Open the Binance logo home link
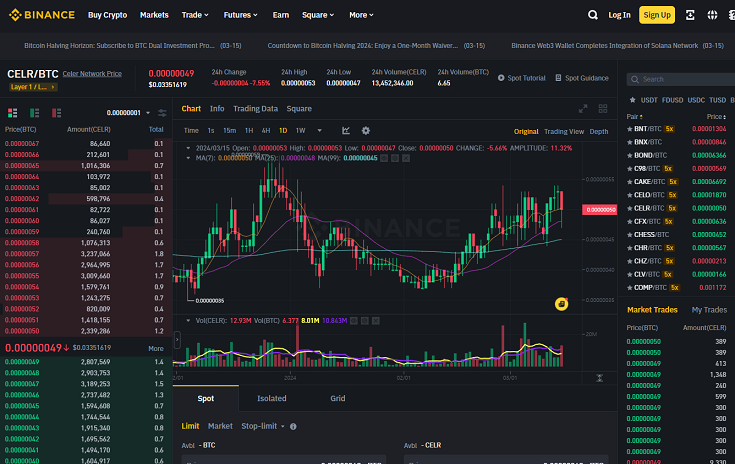This screenshot has width=735, height=464. point(42,15)
